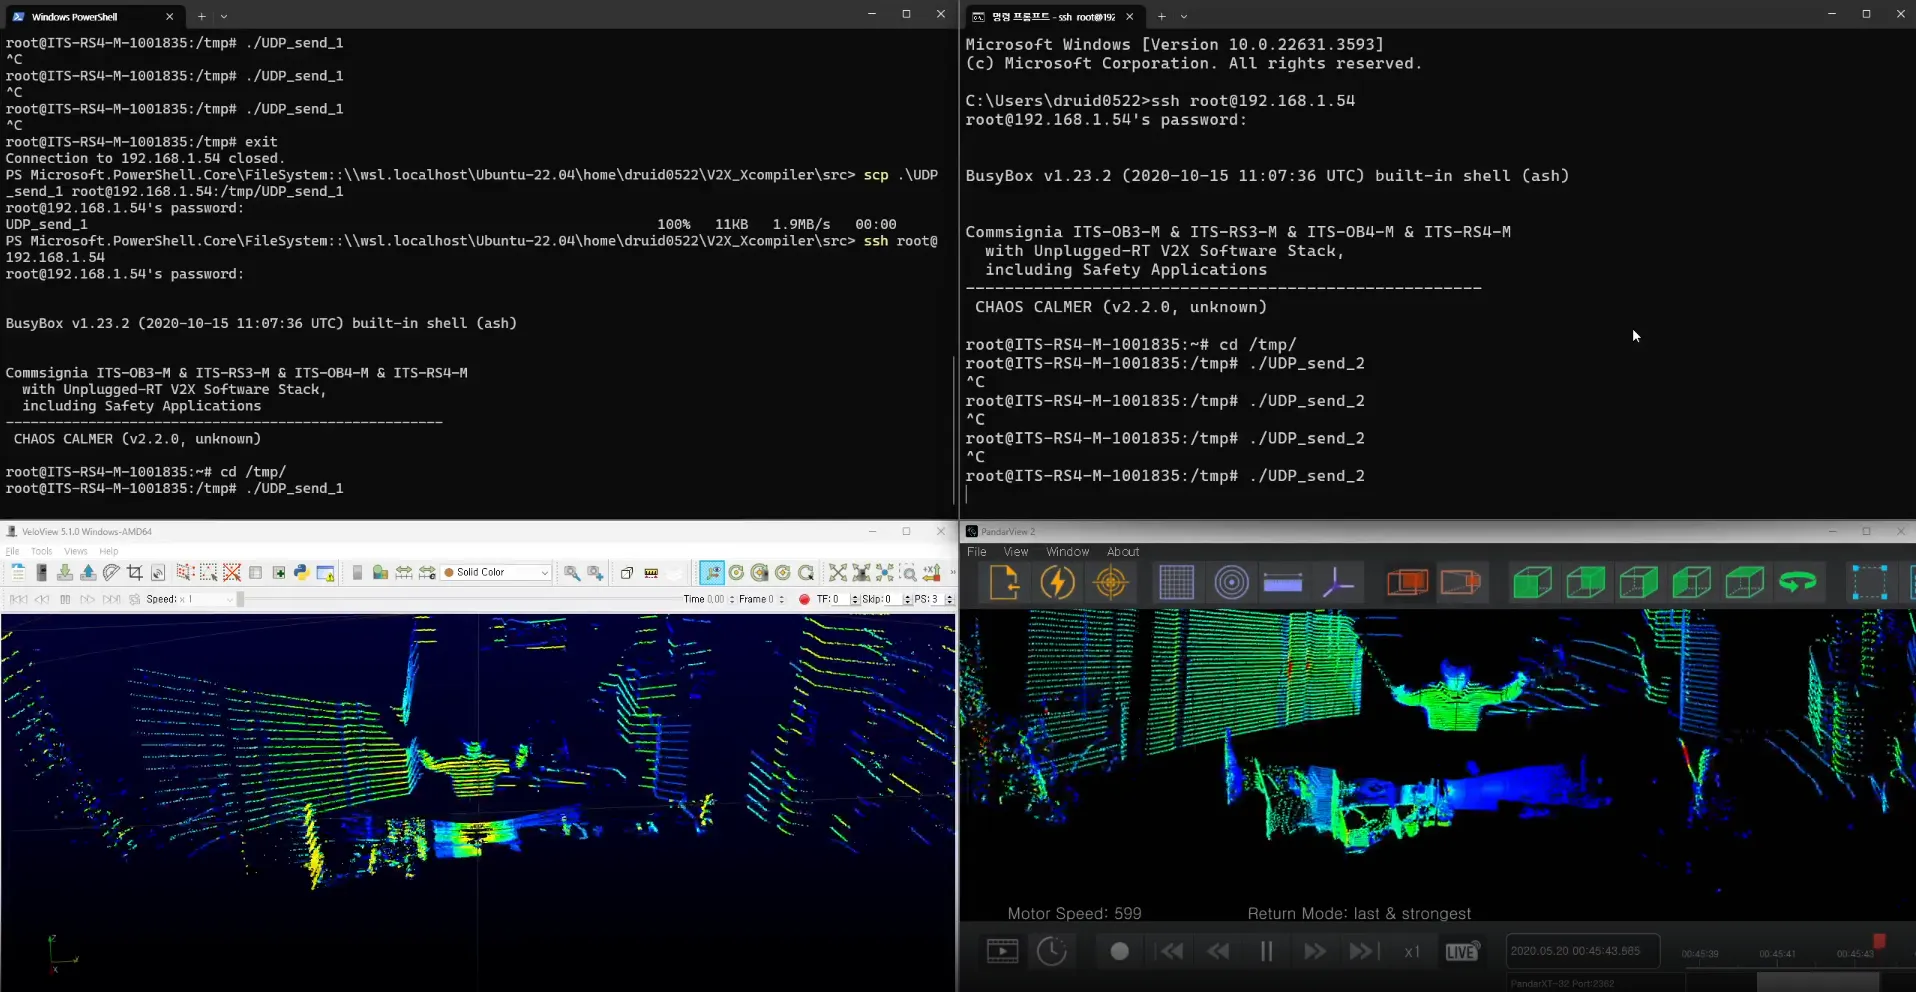
Task: Open the tab dropdown chevron in Windows PowerShell title bar
Action: (224, 16)
